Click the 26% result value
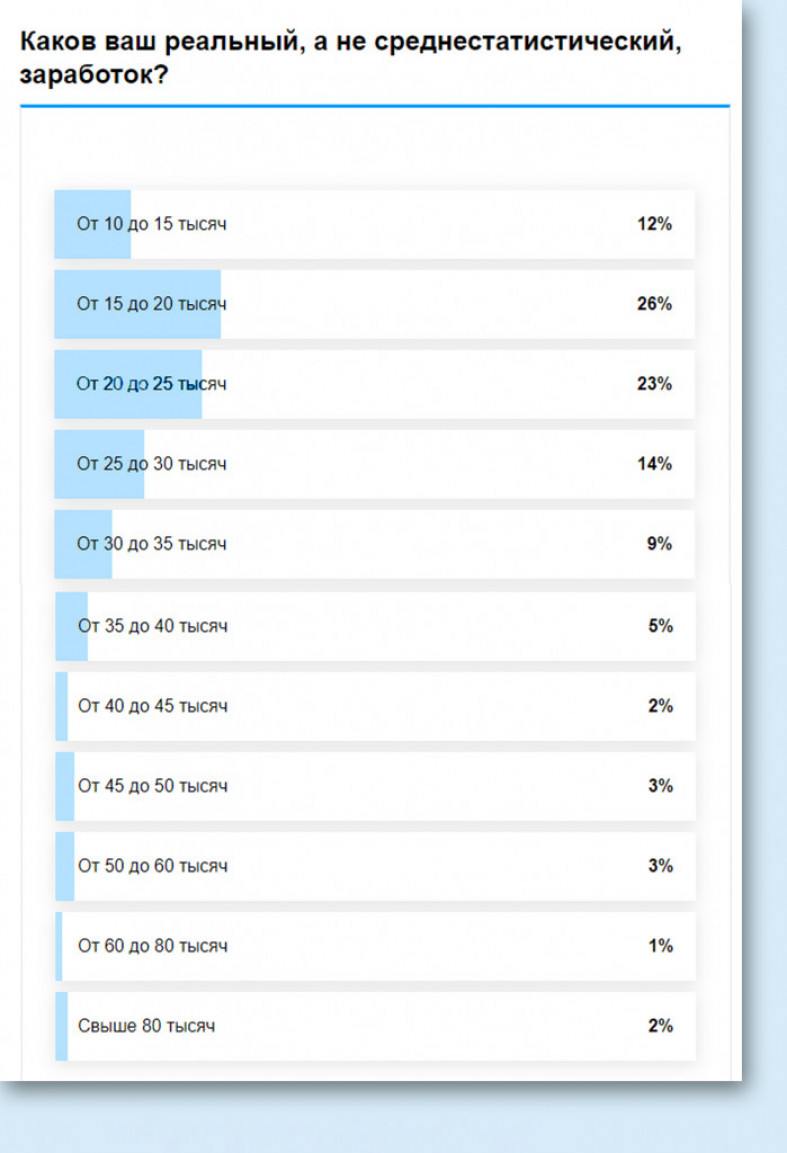This screenshot has height=1153, width=787. (x=655, y=304)
